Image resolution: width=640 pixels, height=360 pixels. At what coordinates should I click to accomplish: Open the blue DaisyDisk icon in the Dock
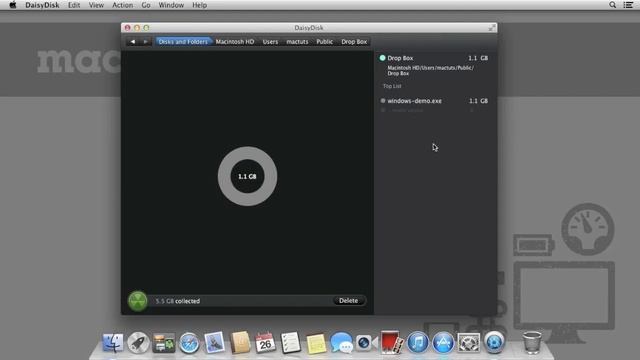coord(494,342)
